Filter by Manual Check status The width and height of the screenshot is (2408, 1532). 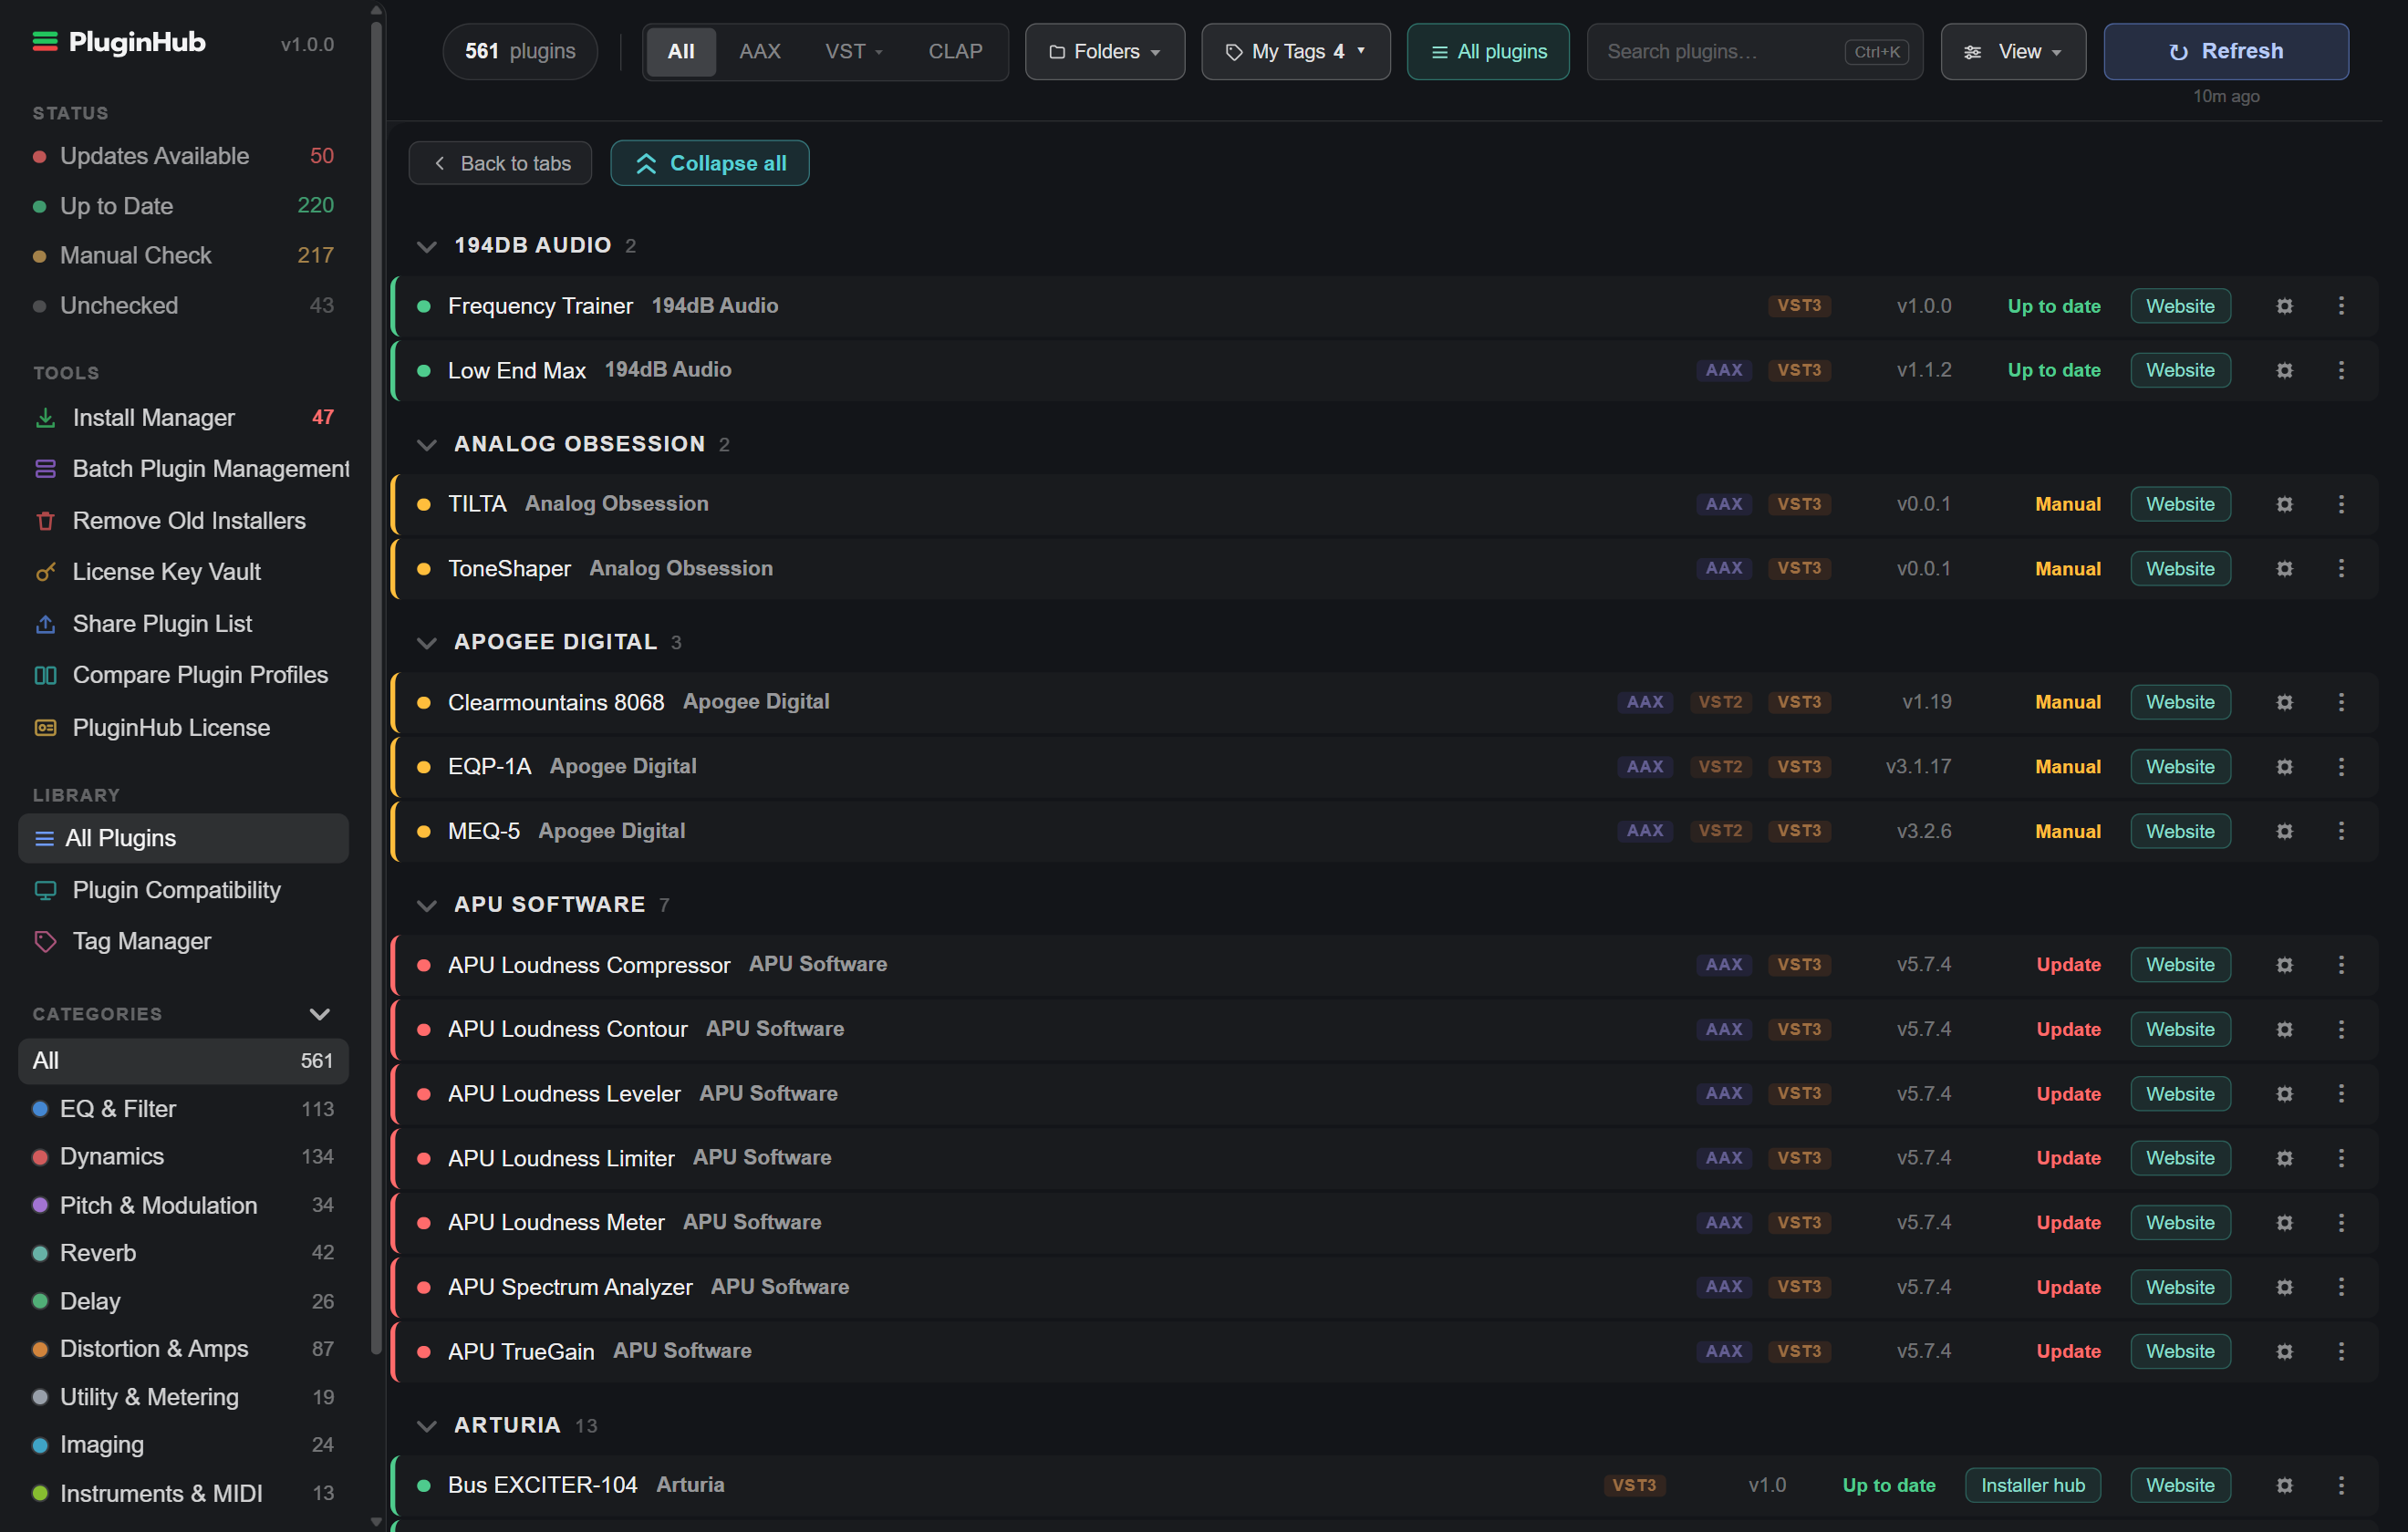183,256
